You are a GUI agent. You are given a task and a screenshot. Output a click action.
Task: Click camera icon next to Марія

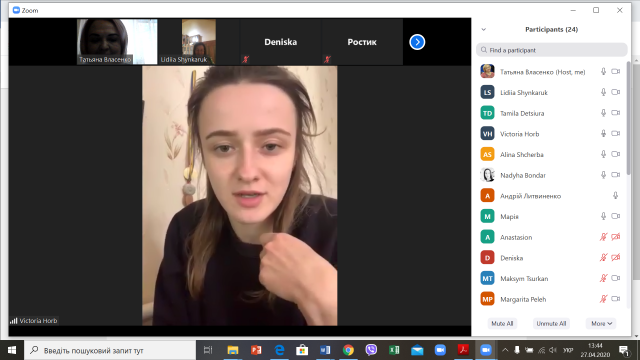point(616,216)
